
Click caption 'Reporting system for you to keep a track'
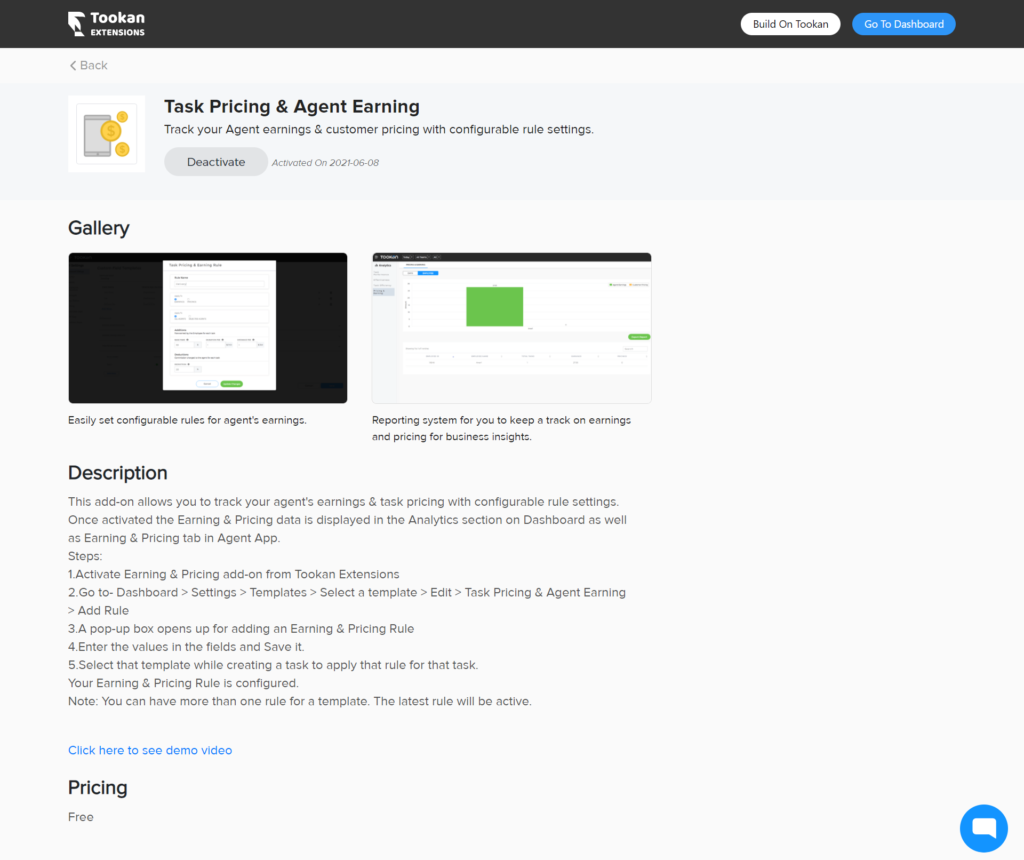(501, 428)
